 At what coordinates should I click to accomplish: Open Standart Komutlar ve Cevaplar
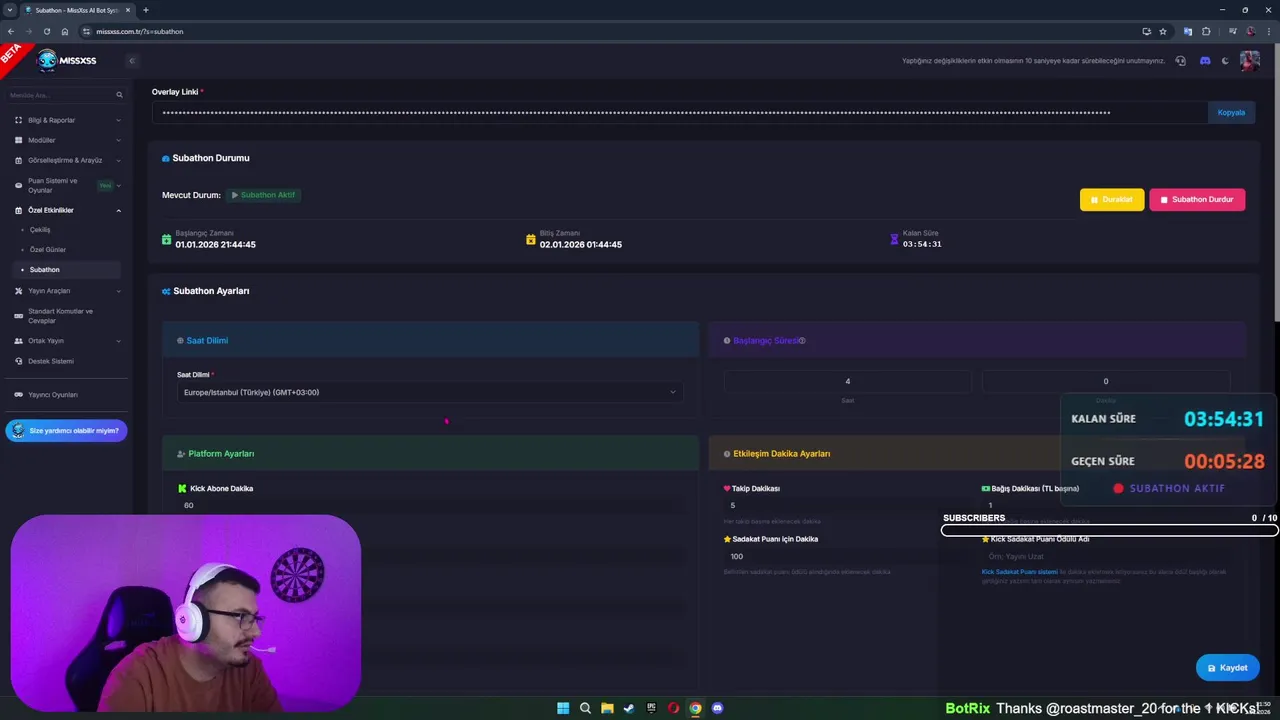[66, 316]
